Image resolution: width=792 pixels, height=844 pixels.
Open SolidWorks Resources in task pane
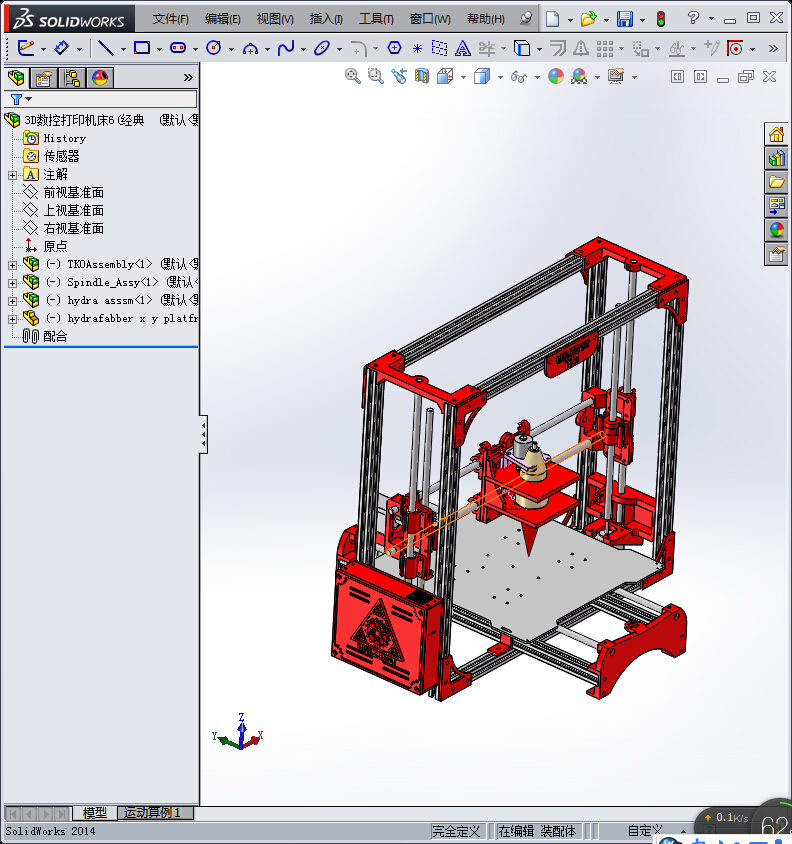[x=776, y=133]
